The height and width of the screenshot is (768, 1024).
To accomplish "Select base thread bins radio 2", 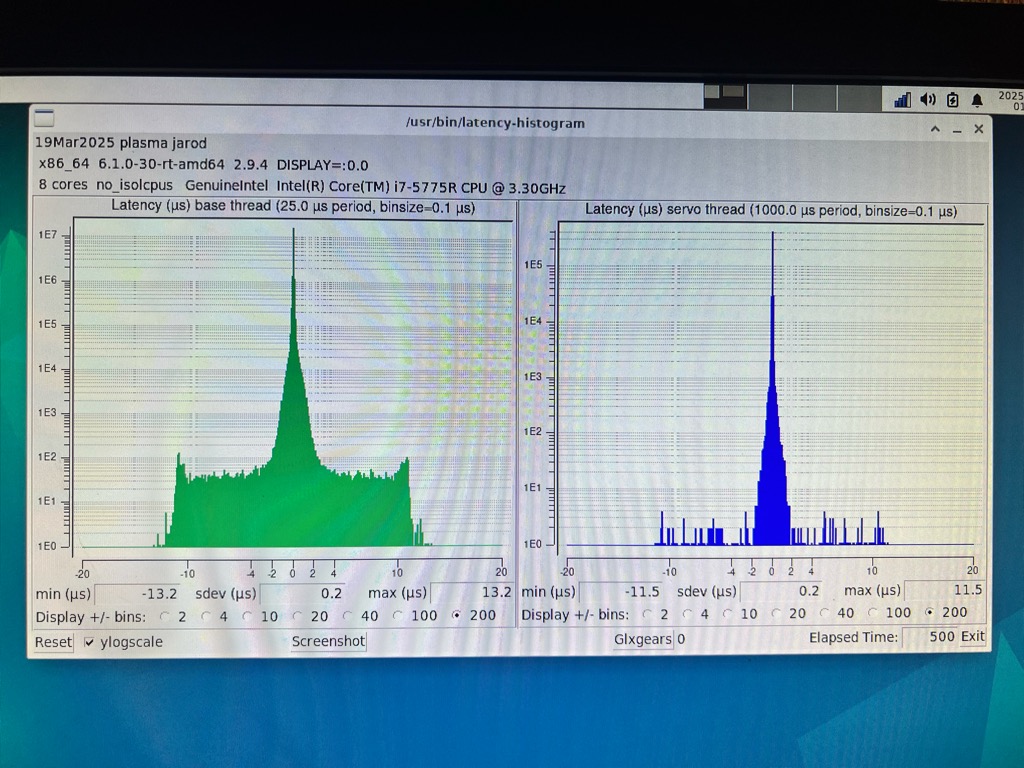I will pyautogui.click(x=165, y=616).
